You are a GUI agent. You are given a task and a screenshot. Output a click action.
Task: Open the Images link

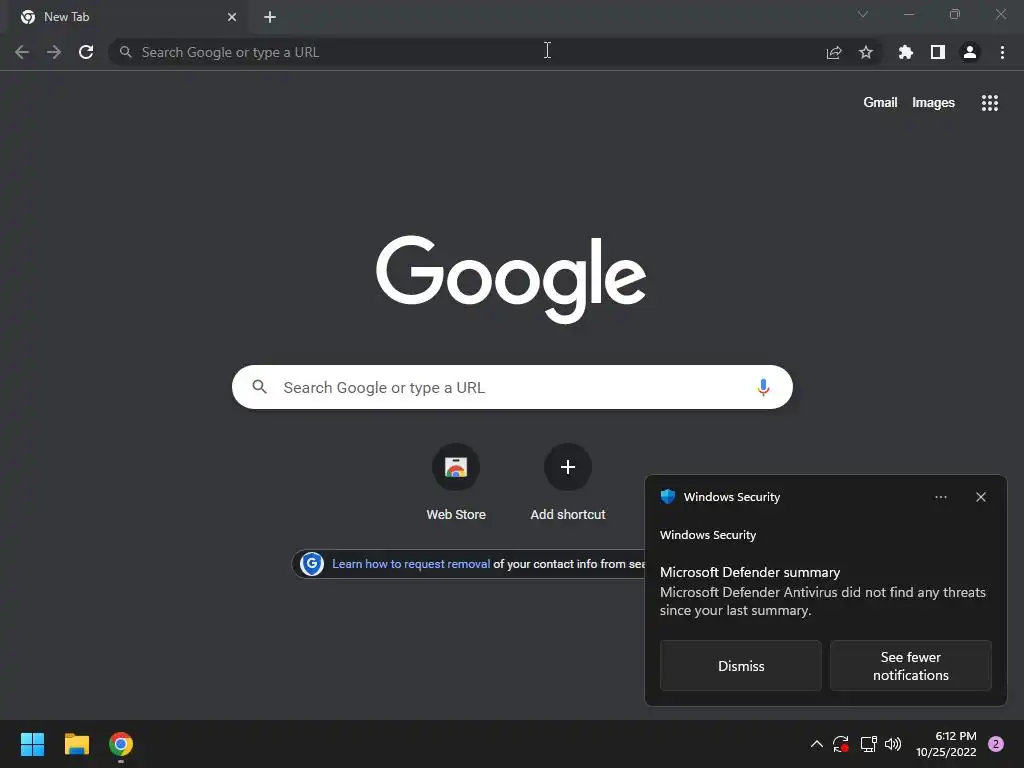933,103
